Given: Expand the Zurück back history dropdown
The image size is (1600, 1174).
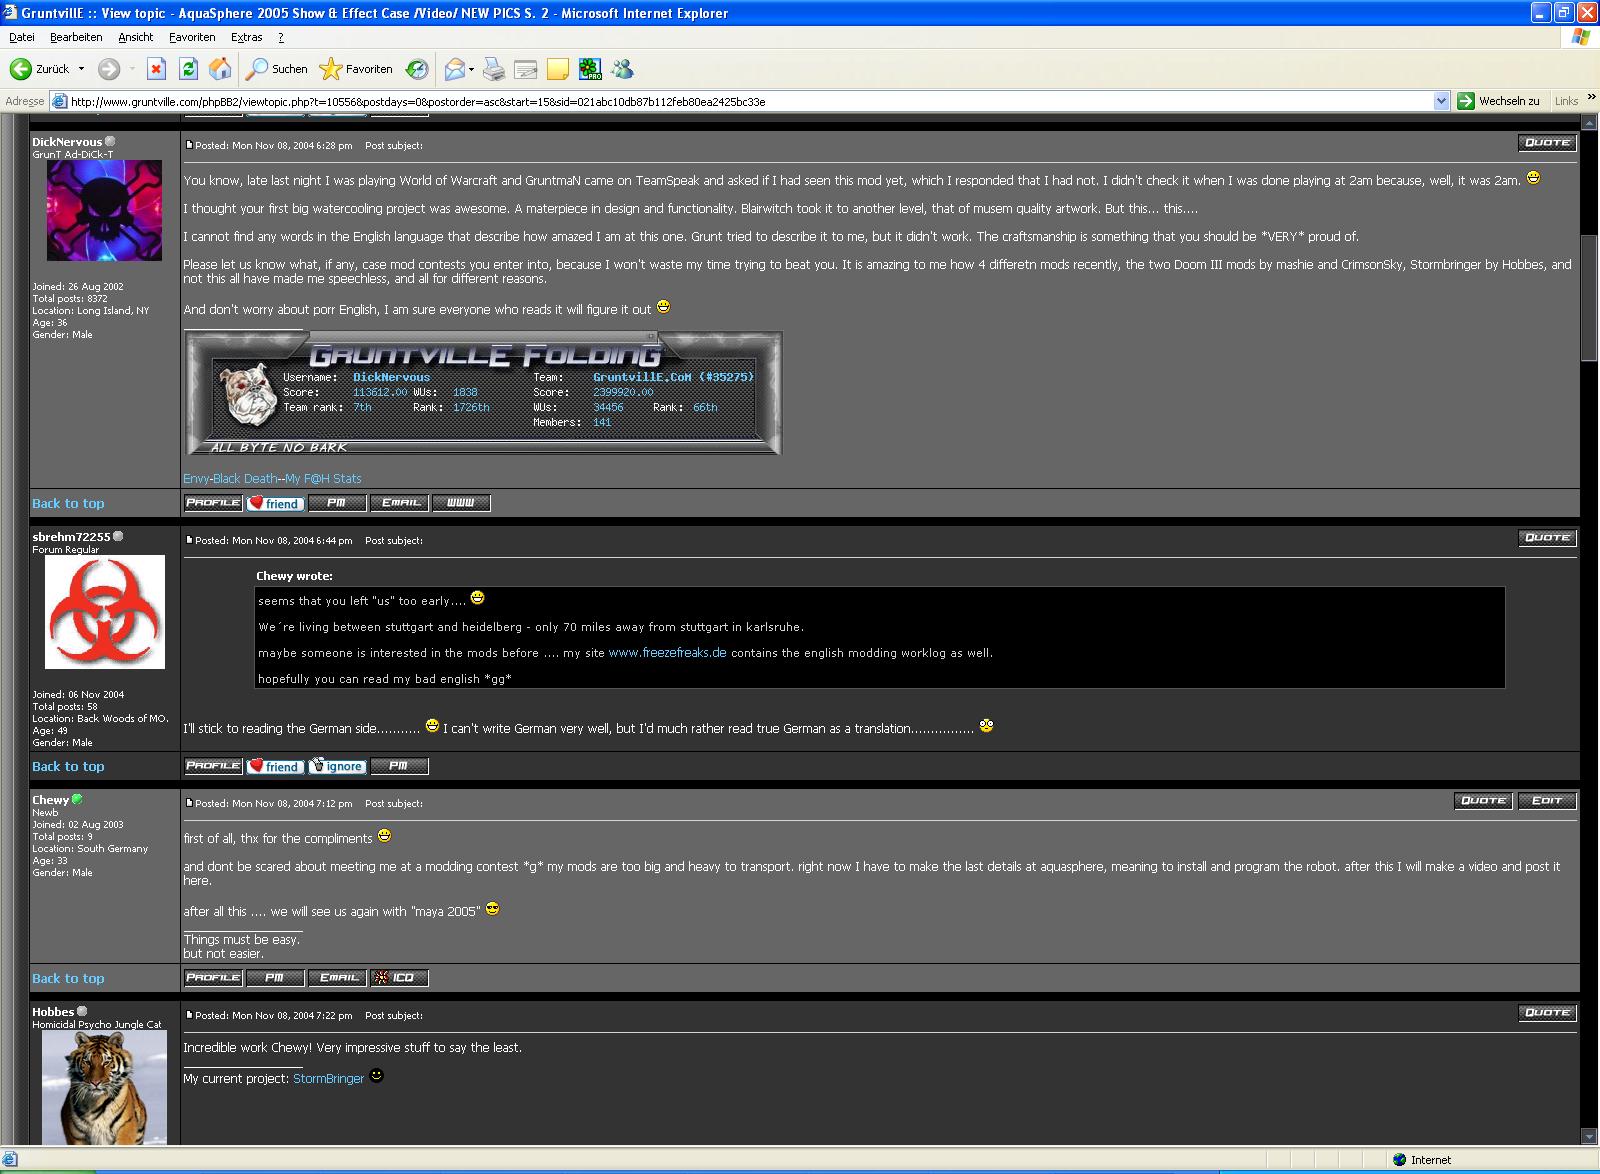Looking at the screenshot, I should tap(81, 69).
